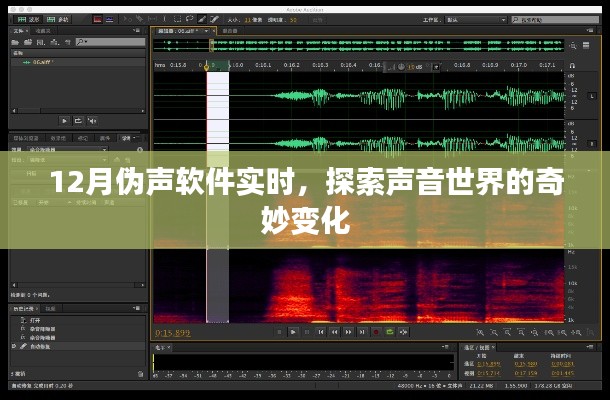Click the headphone icon beside the ruler
This screenshot has height=400, width=610.
(572, 66)
